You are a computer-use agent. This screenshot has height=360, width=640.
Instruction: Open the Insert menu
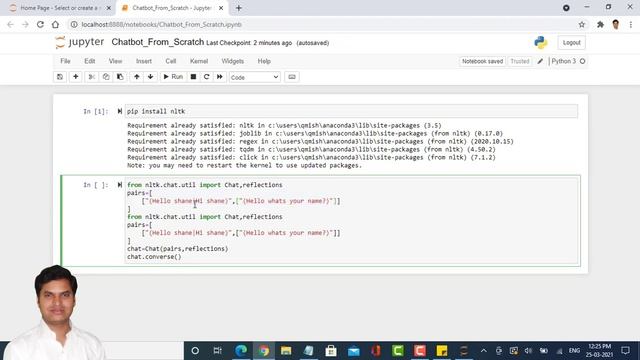pos(144,61)
